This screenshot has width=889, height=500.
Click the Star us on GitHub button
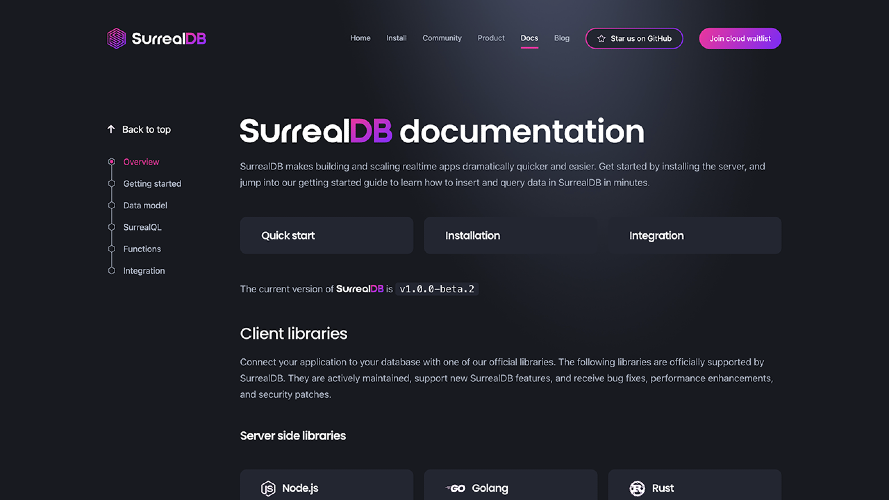[x=634, y=39]
